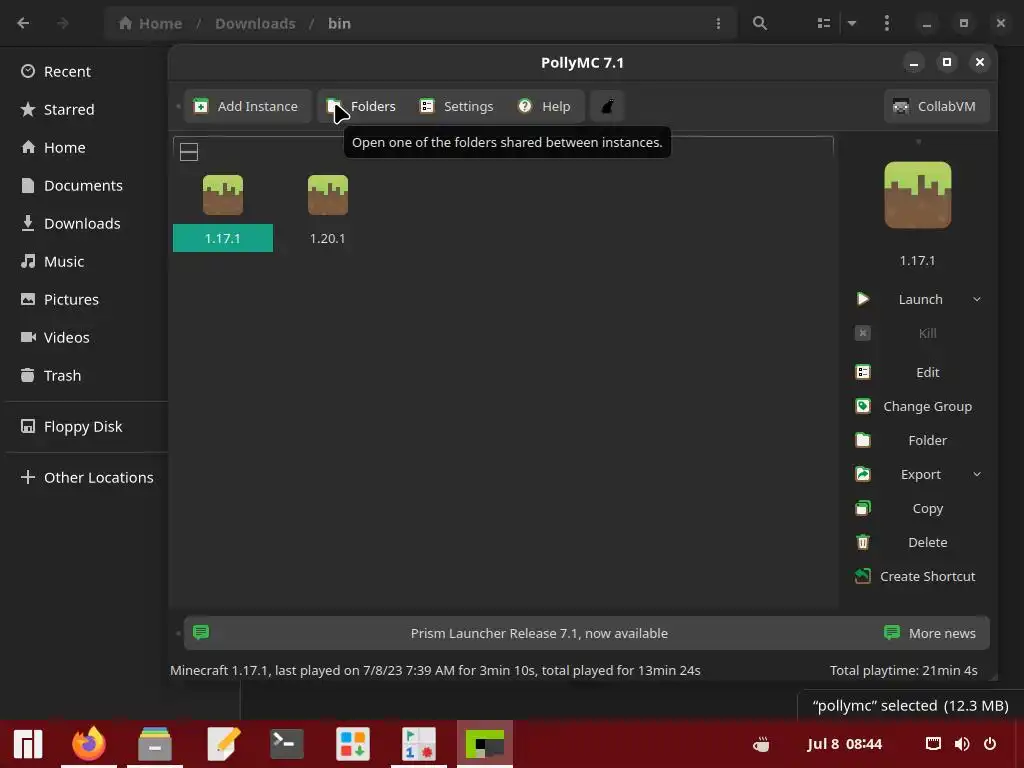This screenshot has width=1024, height=768.
Task: Open file manager view options dropdown
Action: pyautogui.click(x=852, y=24)
